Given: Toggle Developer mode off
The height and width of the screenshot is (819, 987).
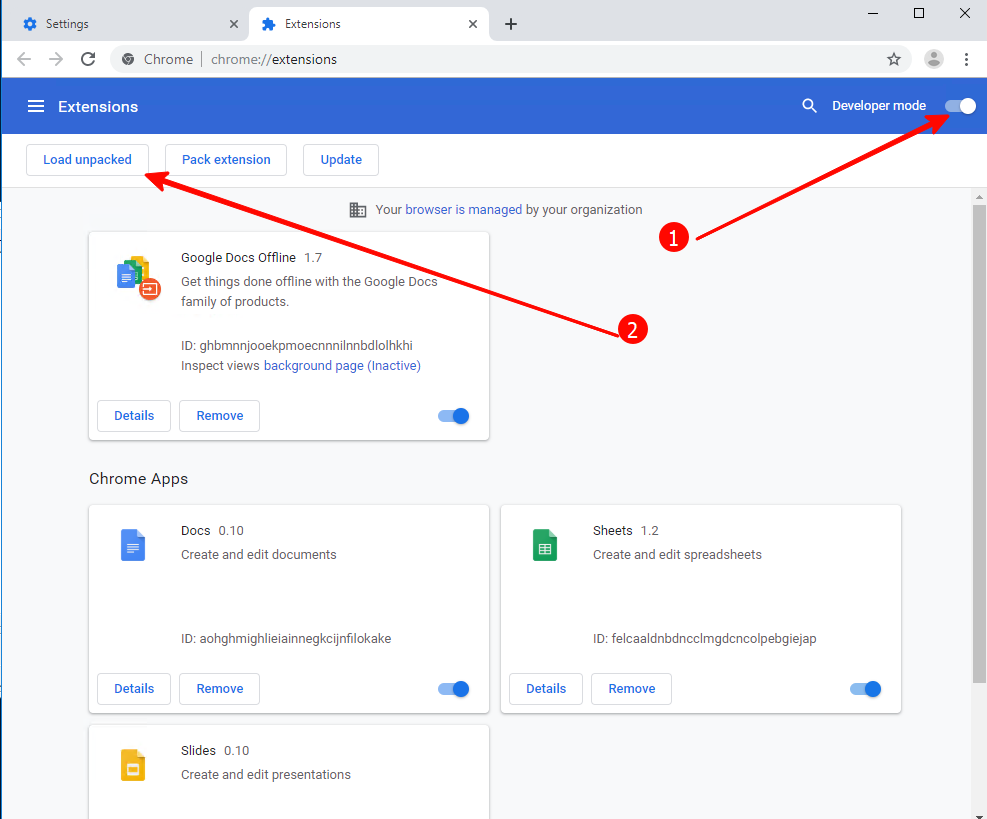Looking at the screenshot, I should [961, 106].
